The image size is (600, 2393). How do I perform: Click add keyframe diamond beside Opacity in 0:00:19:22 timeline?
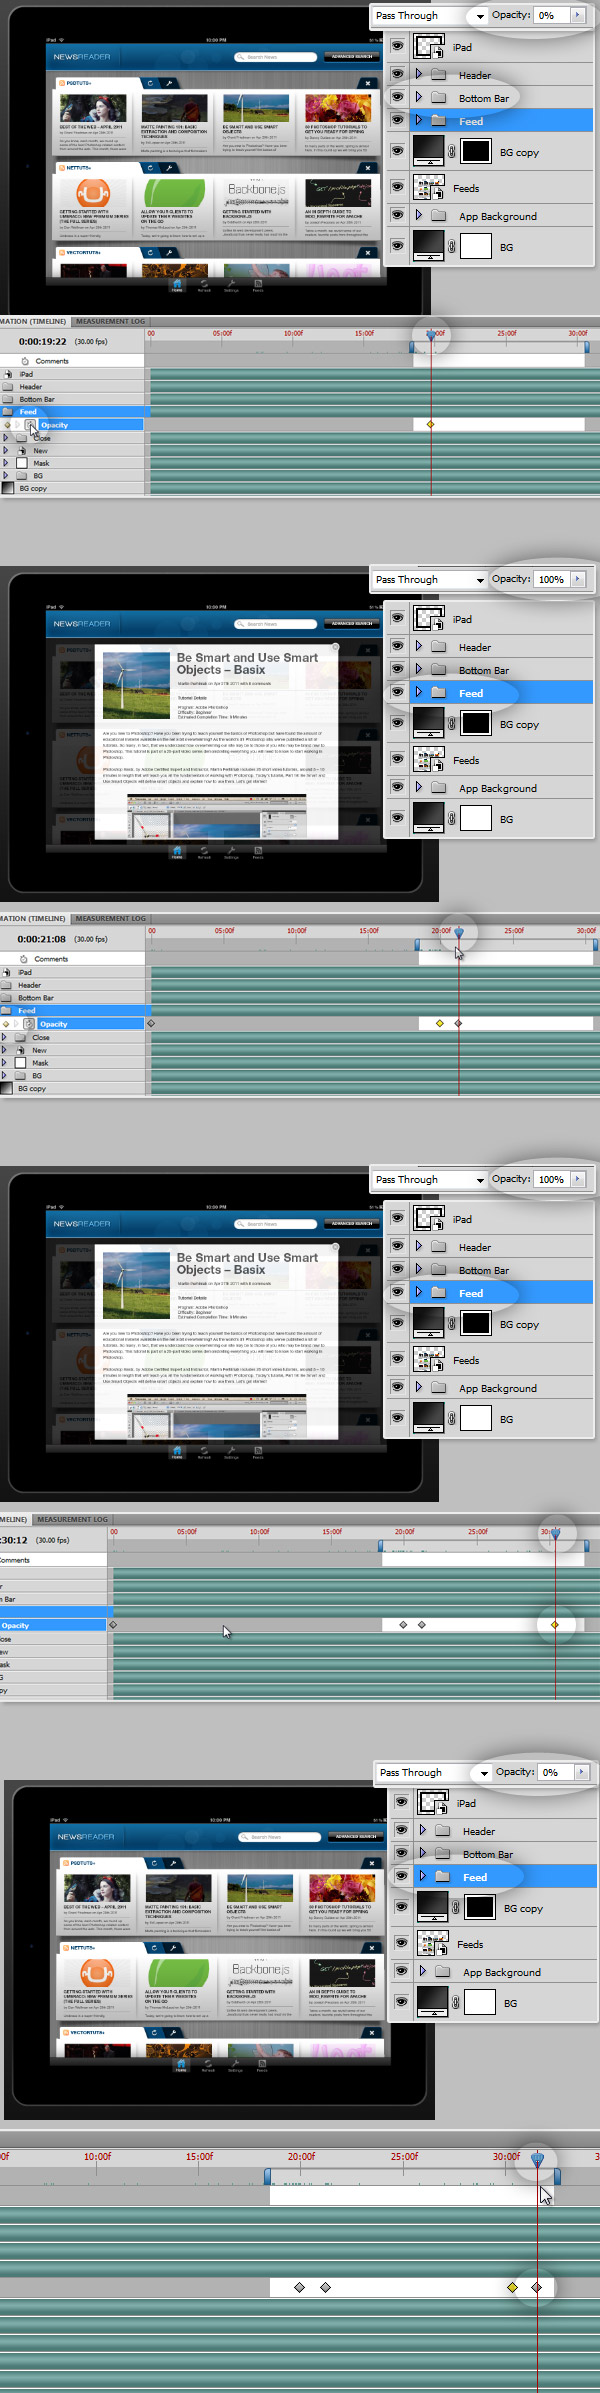[x=7, y=425]
